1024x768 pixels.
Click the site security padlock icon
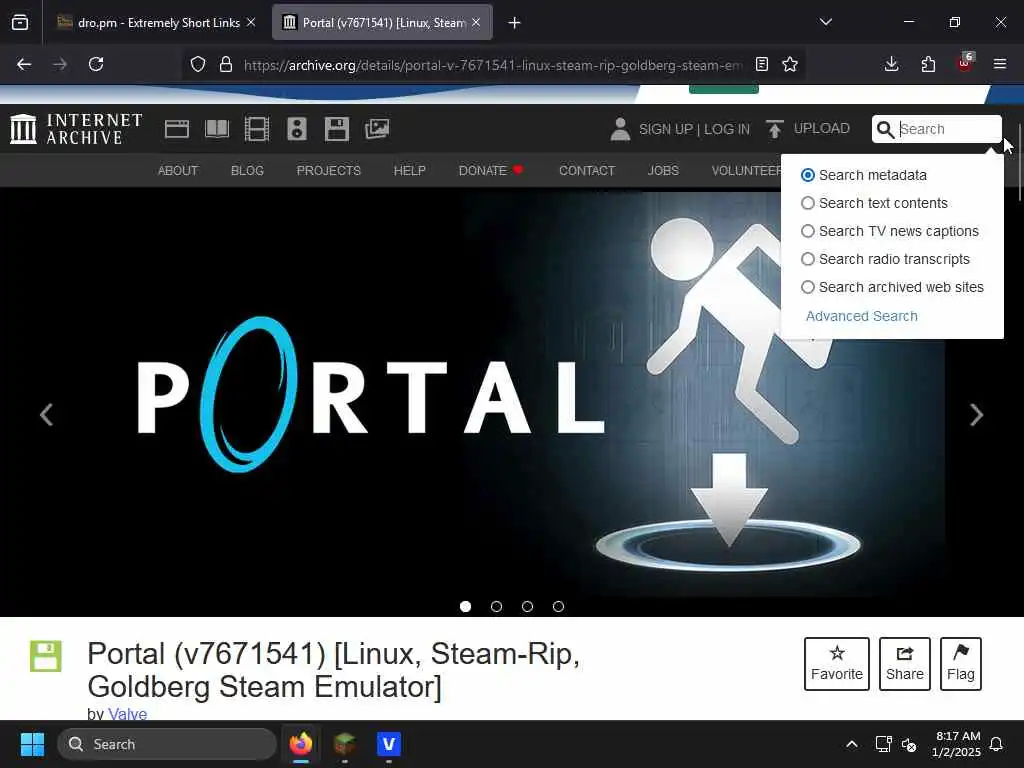(226, 64)
